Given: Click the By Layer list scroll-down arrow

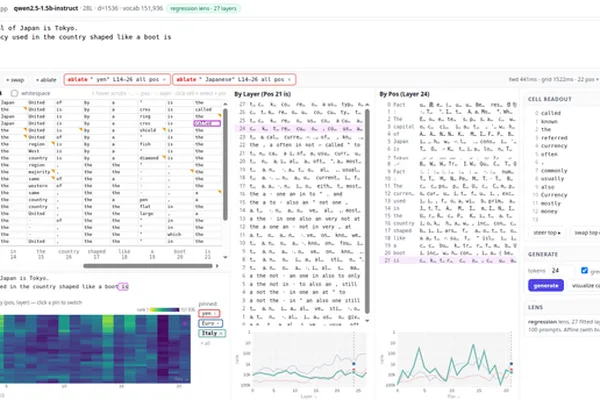Looking at the screenshot, I should (367, 321).
